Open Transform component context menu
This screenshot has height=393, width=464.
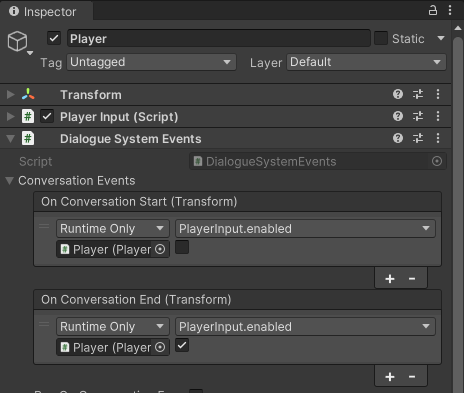(438, 94)
